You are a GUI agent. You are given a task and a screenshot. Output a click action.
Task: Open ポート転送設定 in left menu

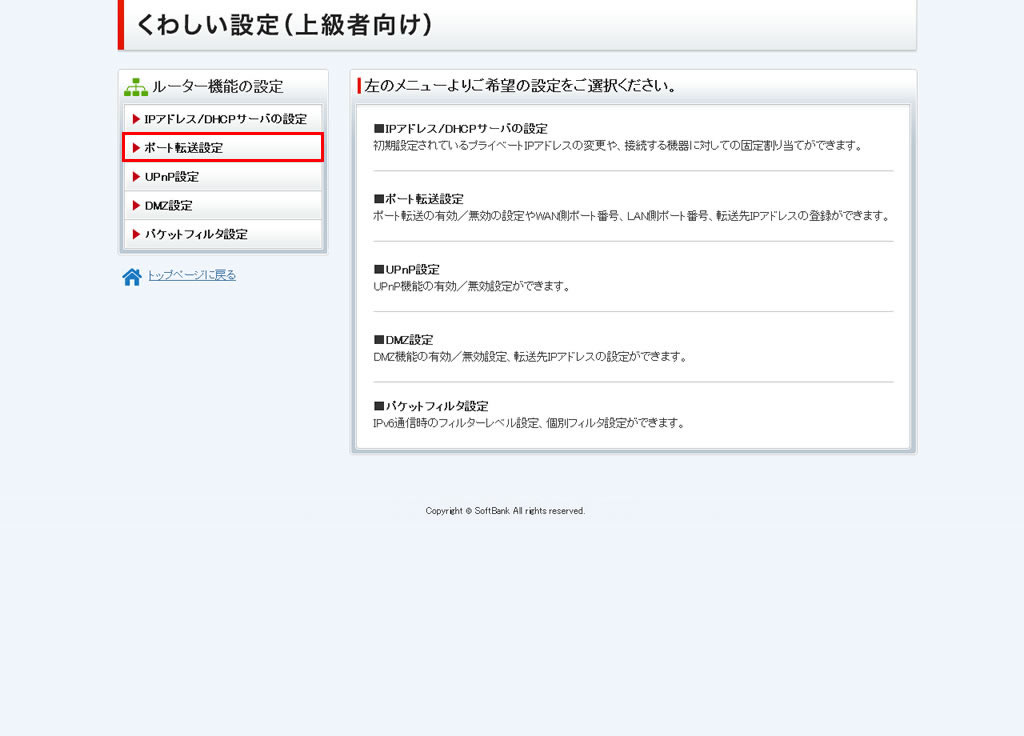(223, 148)
